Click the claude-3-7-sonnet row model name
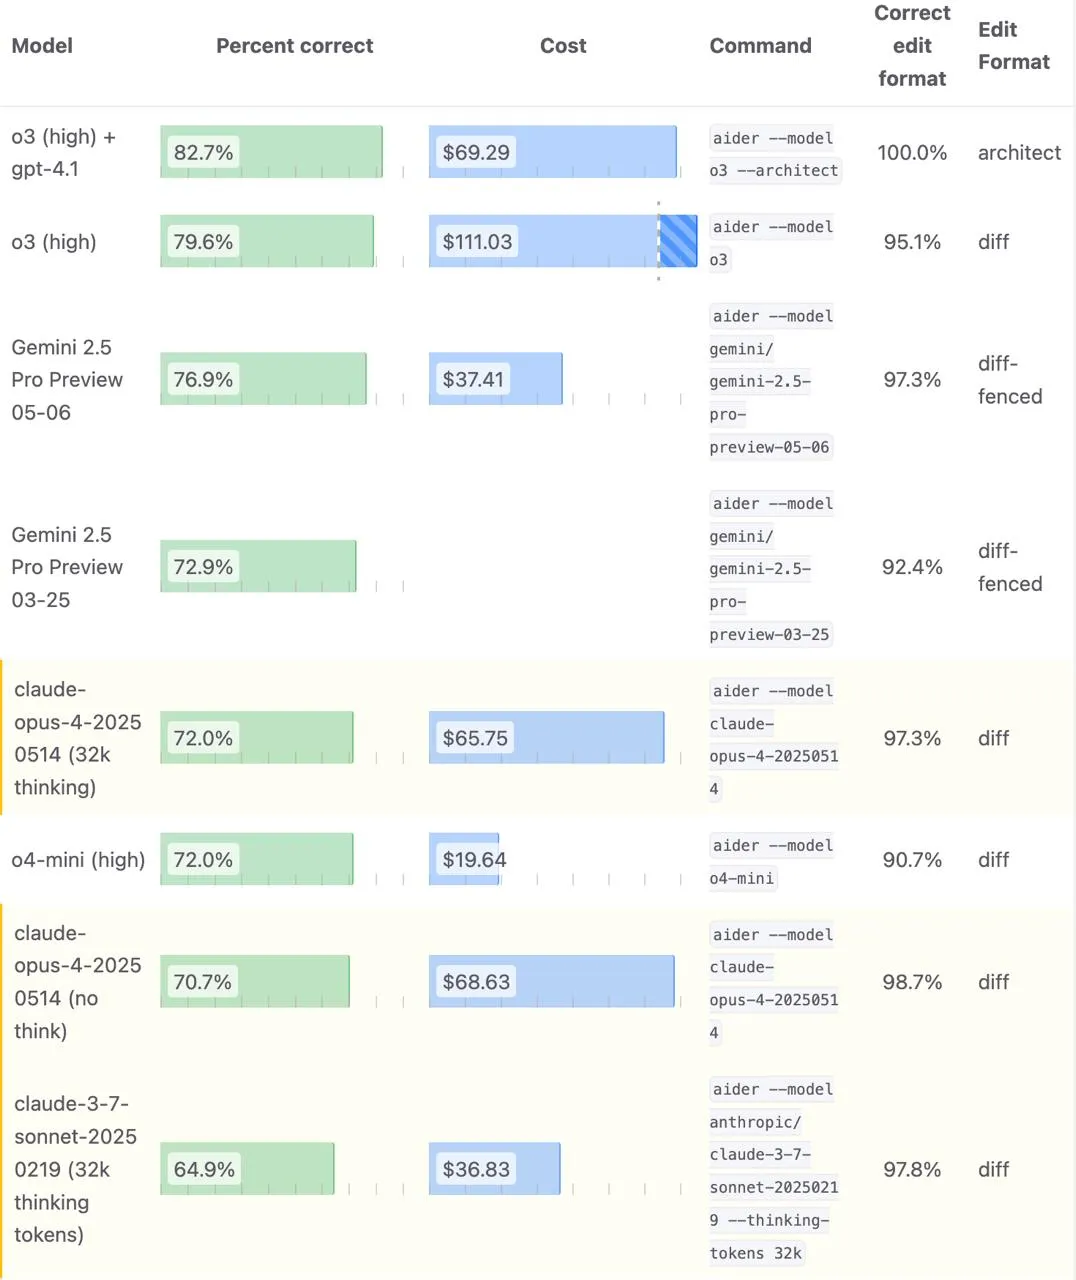Image resolution: width=1076 pixels, height=1280 pixels. pos(75,1169)
